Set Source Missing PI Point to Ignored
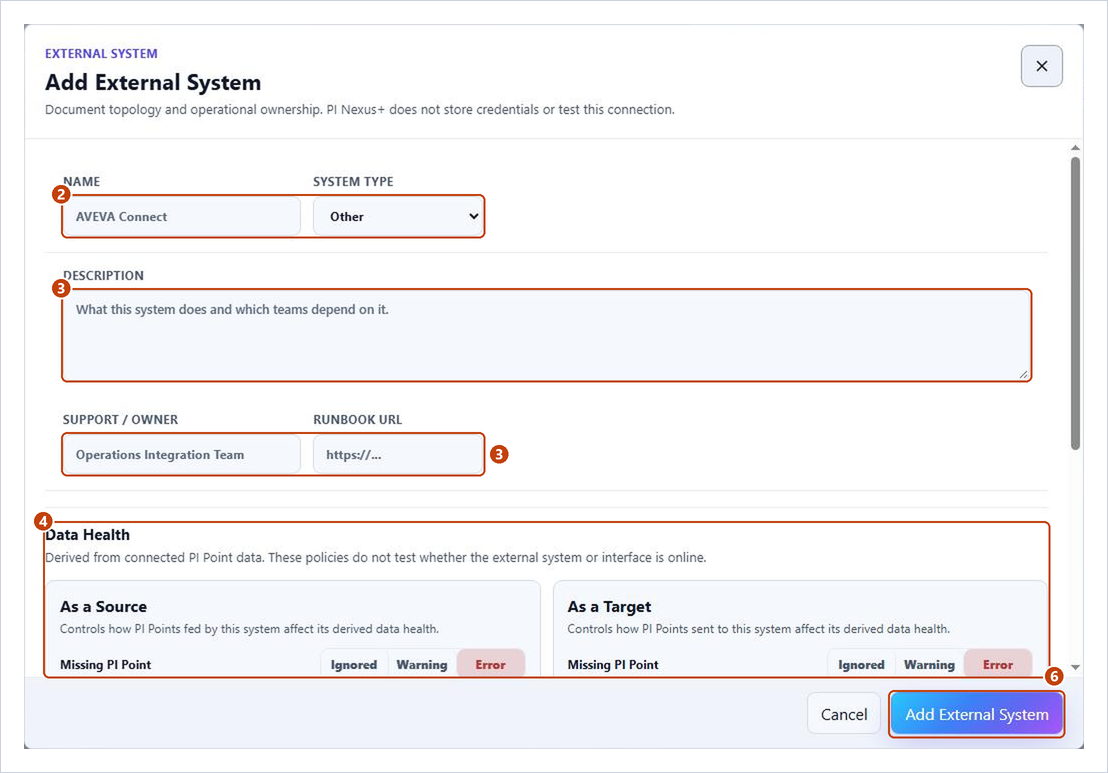This screenshot has height=773, width=1108. click(354, 664)
